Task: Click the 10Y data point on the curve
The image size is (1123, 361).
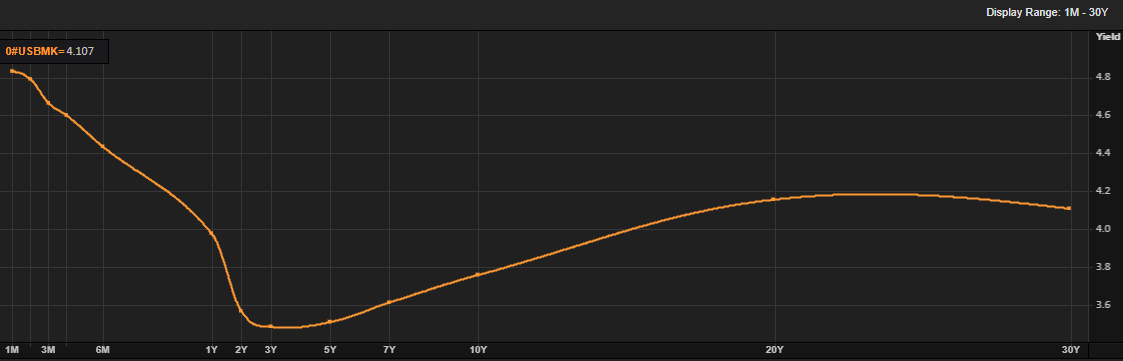Action: (478, 274)
